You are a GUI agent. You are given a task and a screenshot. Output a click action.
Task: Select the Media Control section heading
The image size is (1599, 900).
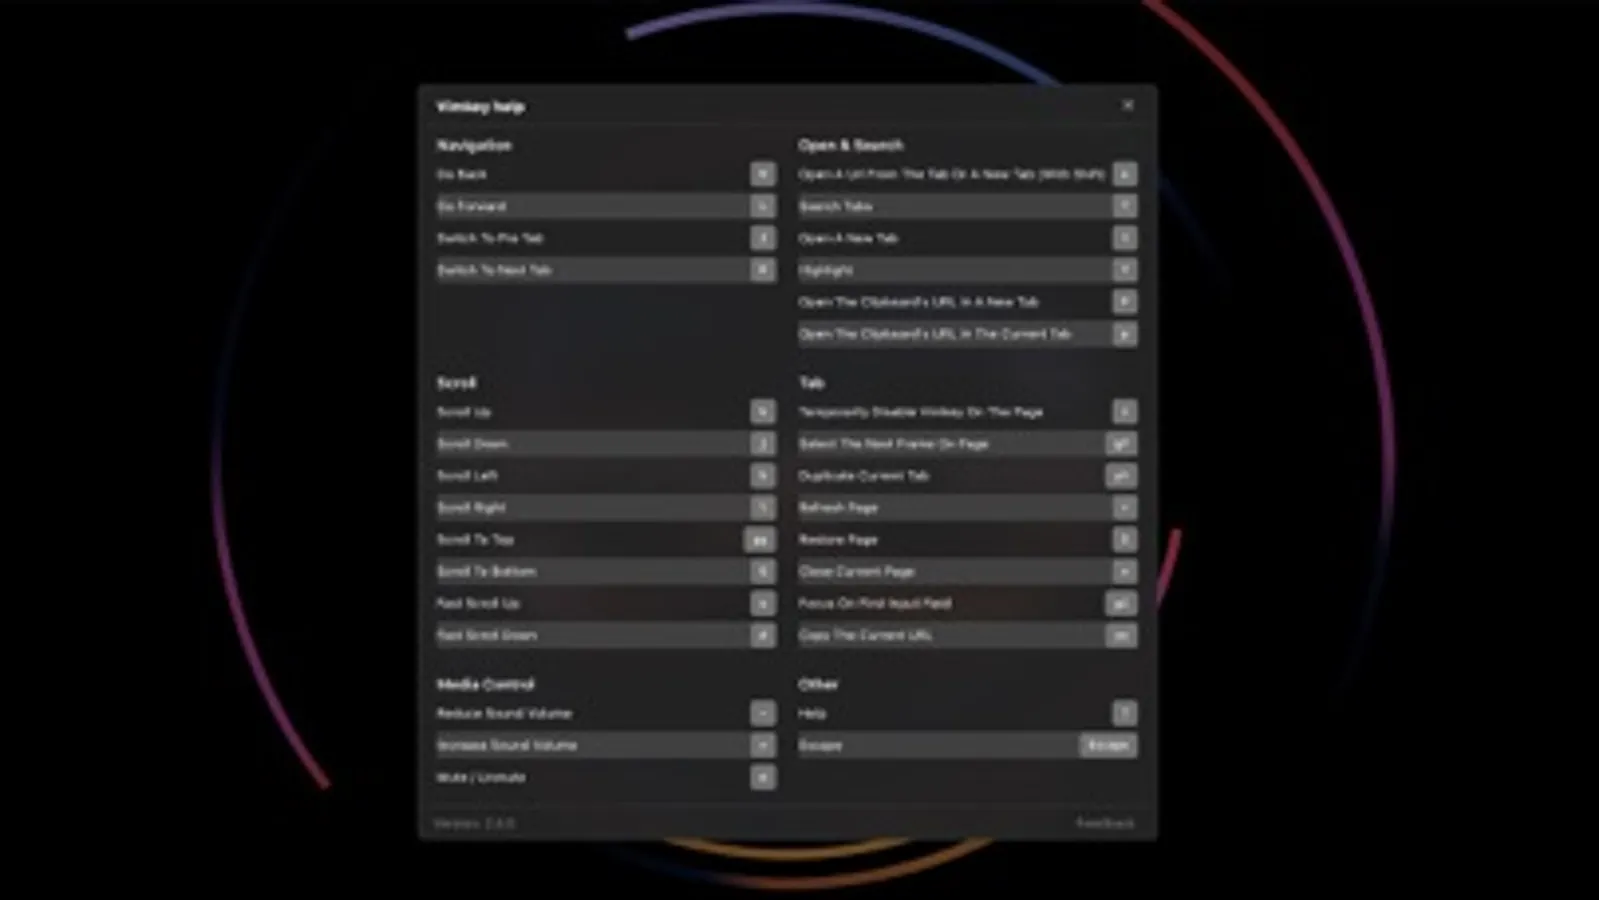[485, 685]
